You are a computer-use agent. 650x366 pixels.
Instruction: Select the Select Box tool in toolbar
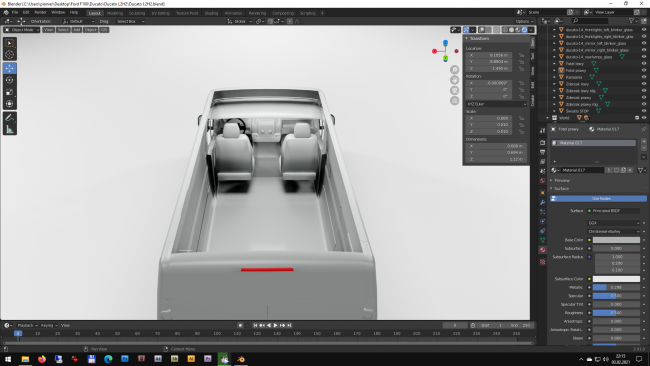tap(10, 43)
